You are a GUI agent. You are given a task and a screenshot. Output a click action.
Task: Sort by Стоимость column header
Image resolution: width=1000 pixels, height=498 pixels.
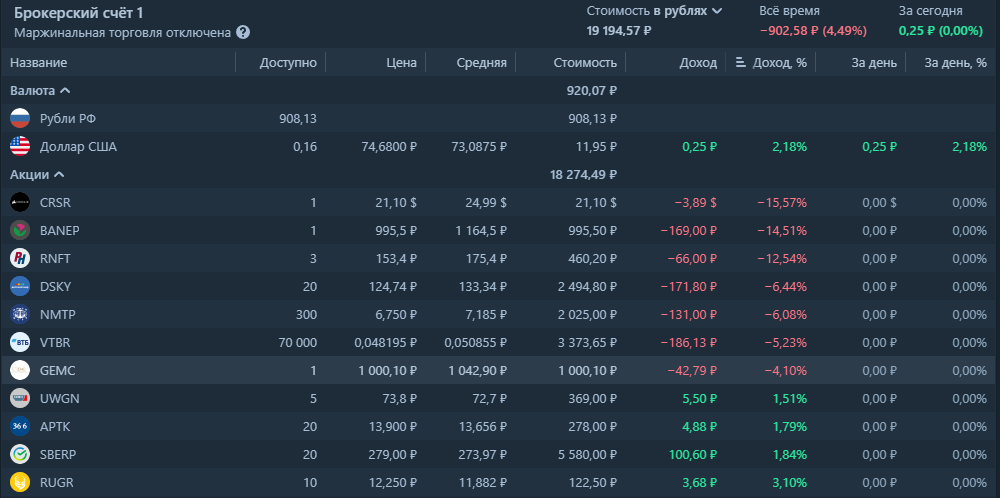coord(585,62)
